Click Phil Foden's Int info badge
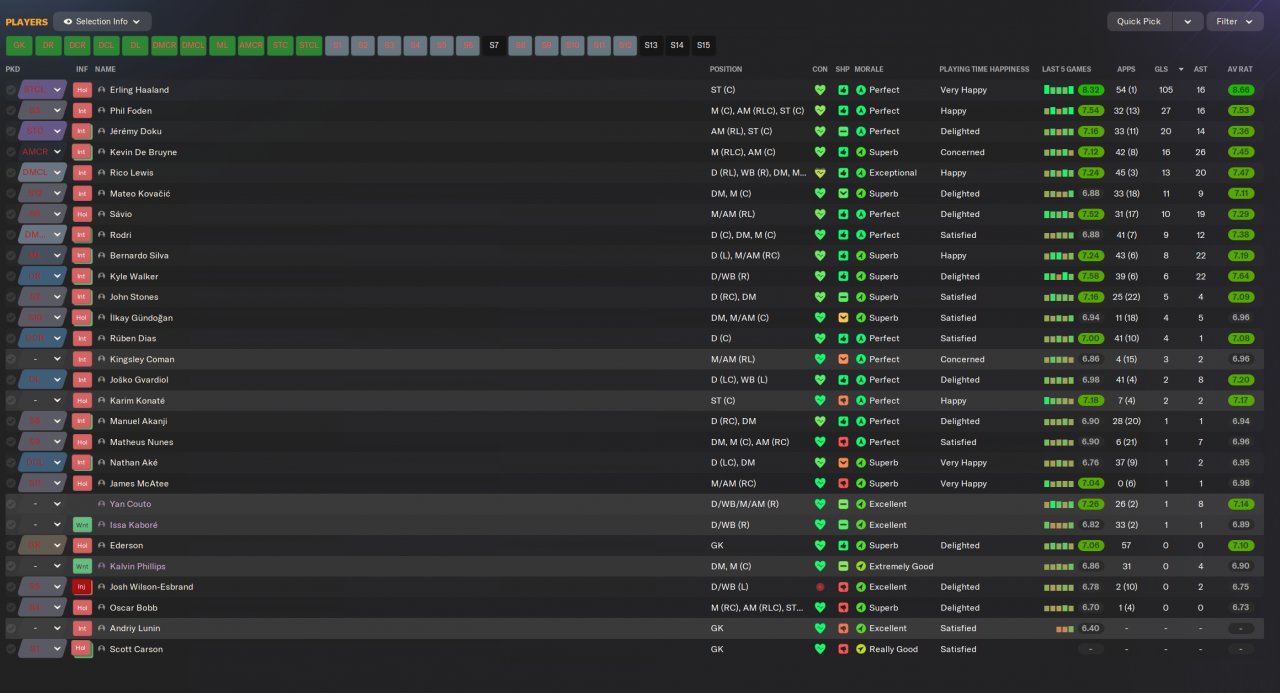Screen dimensions: 1280x693 tap(82, 111)
